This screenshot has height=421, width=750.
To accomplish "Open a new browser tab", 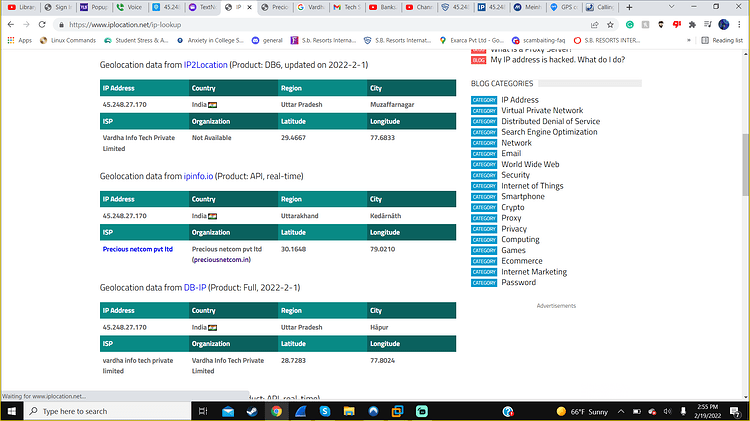I will 629,7.
